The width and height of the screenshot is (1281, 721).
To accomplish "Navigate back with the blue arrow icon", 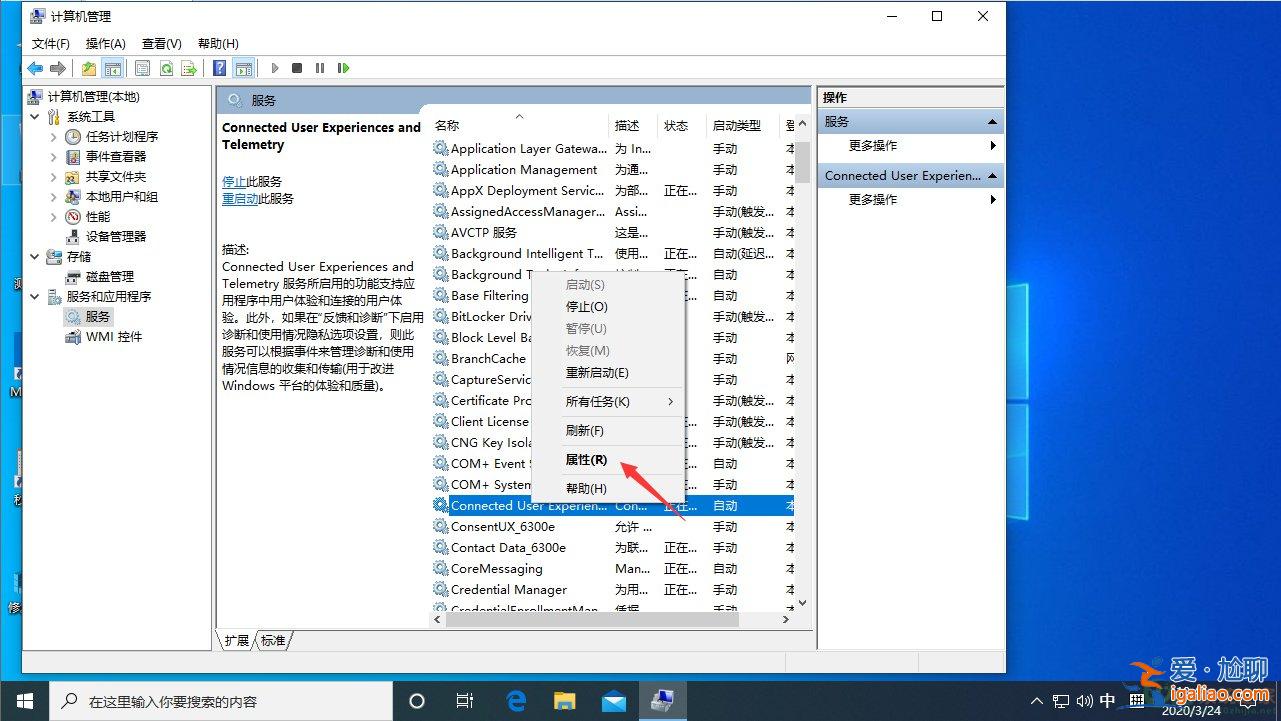I will pyautogui.click(x=35, y=67).
